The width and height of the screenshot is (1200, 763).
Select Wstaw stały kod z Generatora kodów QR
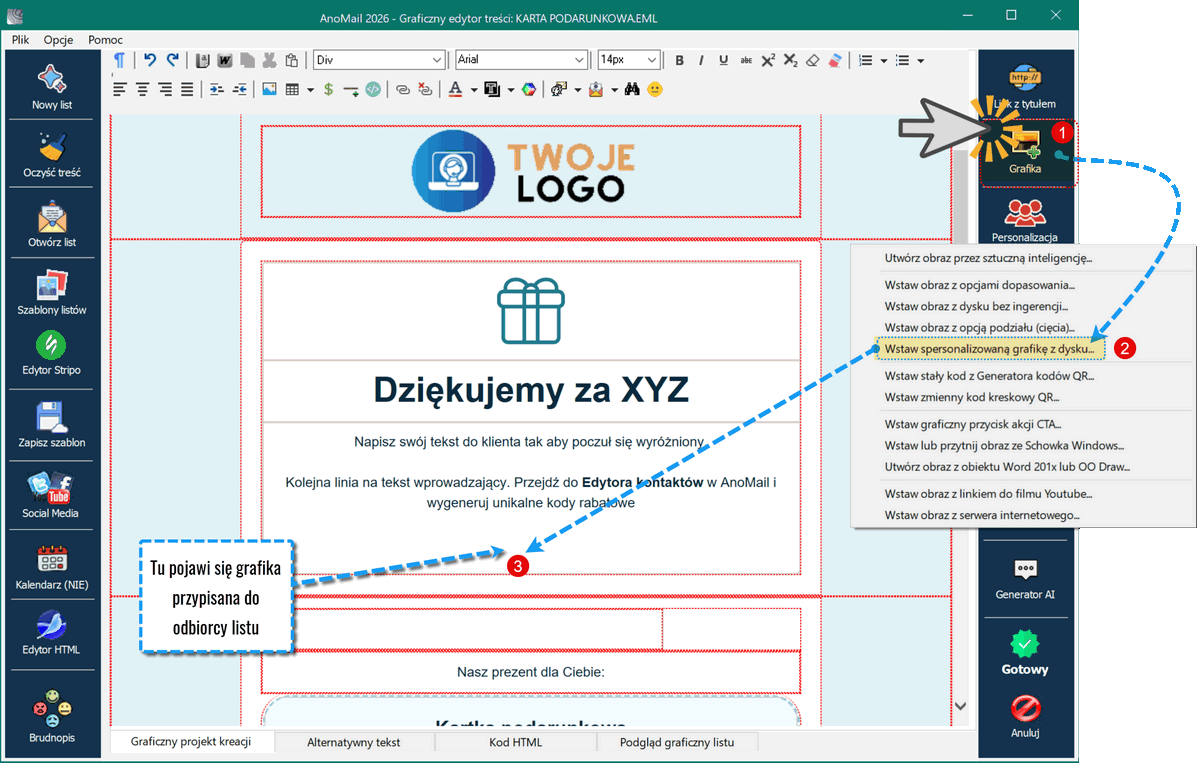point(990,376)
